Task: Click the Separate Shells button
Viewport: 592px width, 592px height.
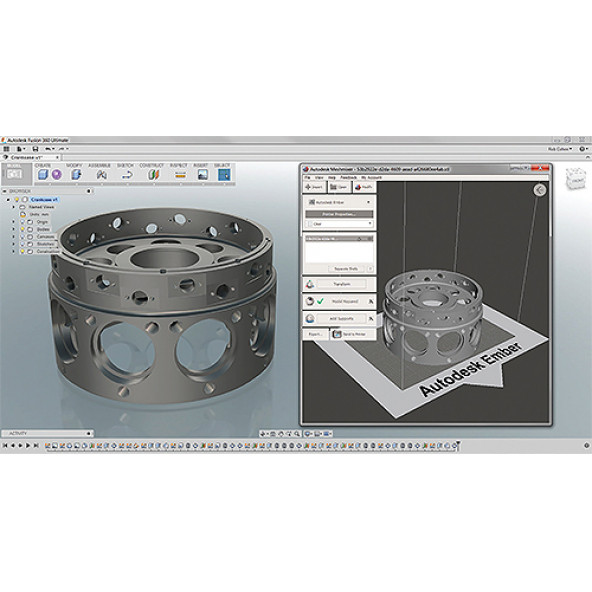Action: (346, 269)
